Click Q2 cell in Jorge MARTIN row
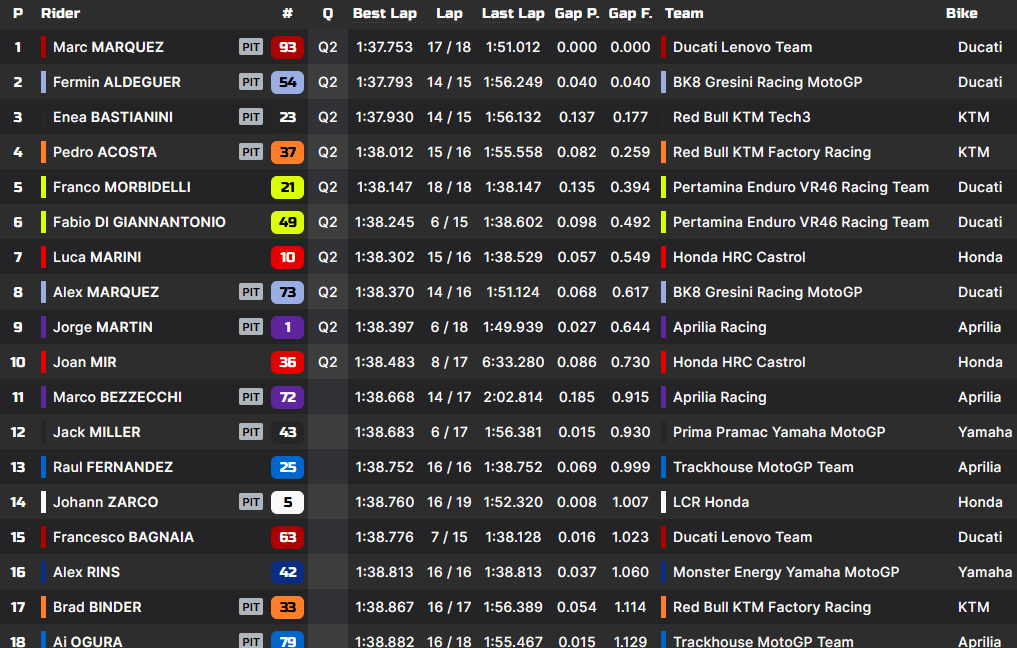Screen dimensions: 1017x648 click(x=328, y=328)
